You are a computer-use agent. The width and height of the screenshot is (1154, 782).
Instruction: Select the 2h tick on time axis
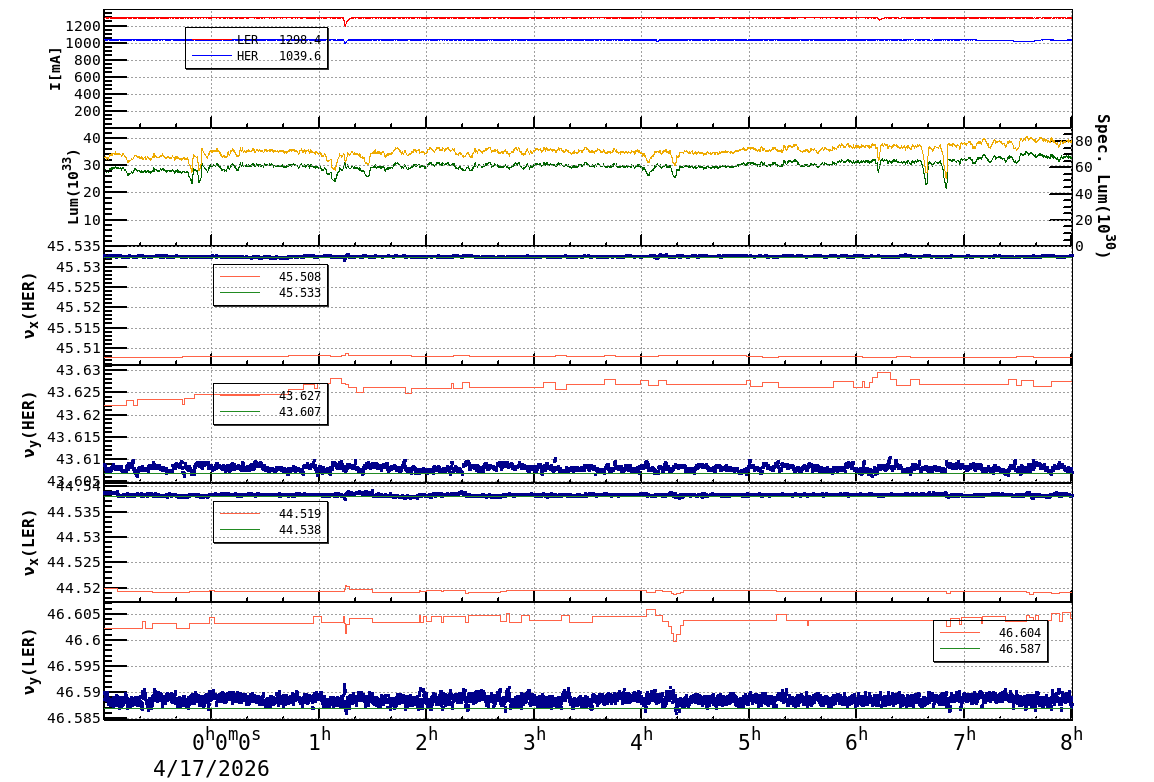(426, 741)
